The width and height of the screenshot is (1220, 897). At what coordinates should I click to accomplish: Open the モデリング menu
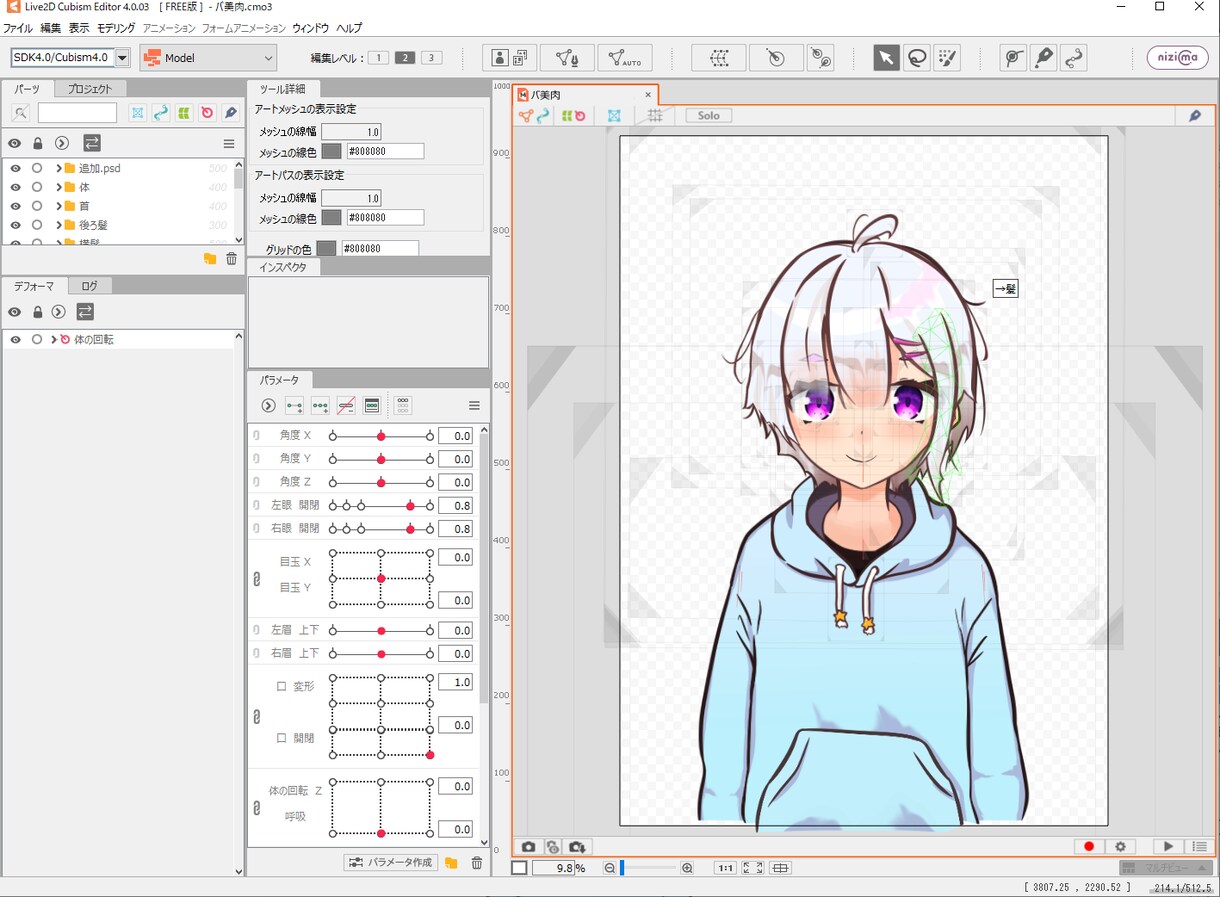pyautogui.click(x=116, y=28)
